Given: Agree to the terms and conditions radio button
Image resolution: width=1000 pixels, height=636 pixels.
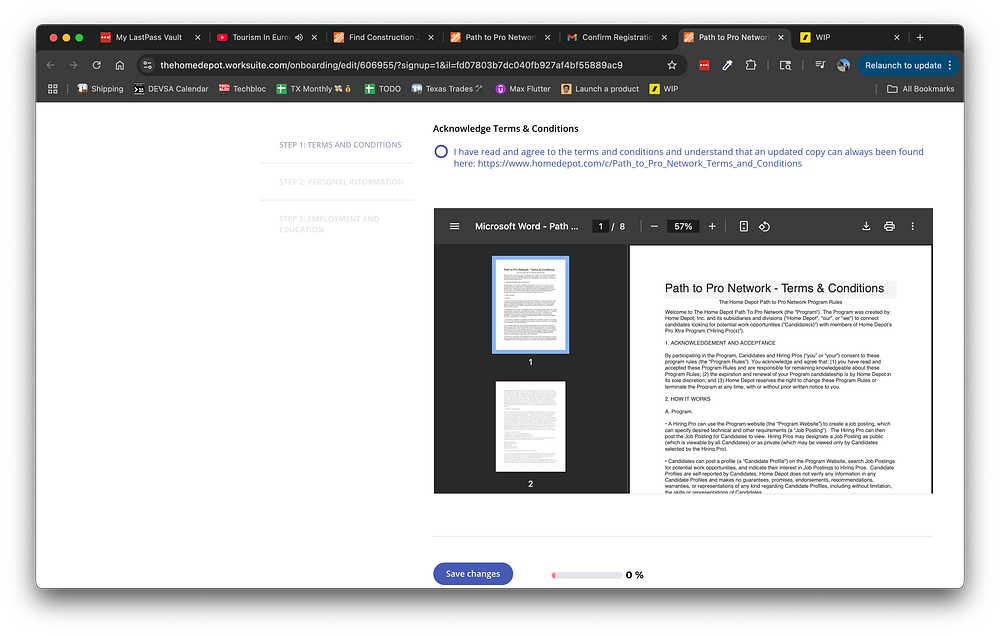Looking at the screenshot, I should point(441,152).
